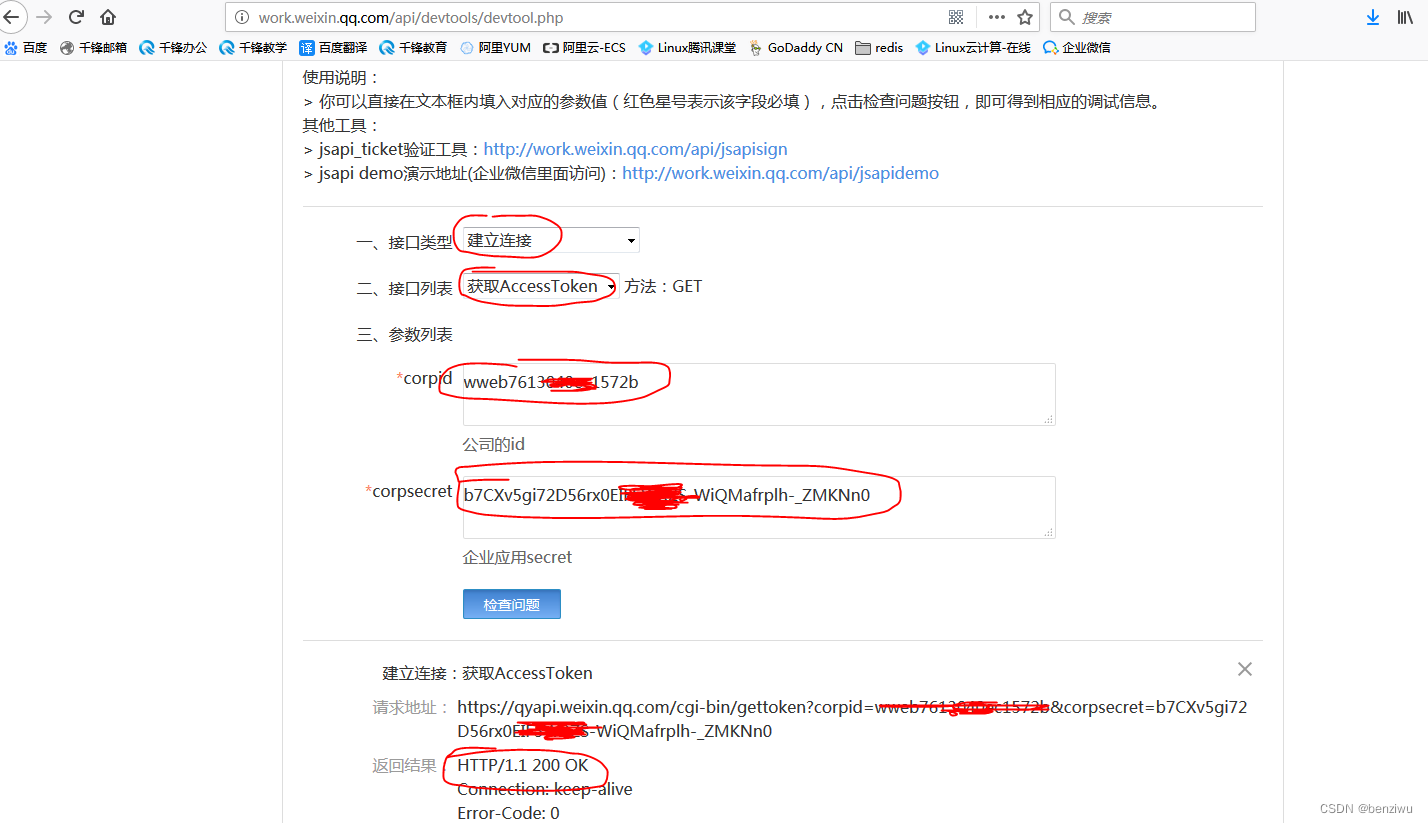This screenshot has width=1428, height=823.
Task: Click the 请求地址 label
Action: coord(411,707)
